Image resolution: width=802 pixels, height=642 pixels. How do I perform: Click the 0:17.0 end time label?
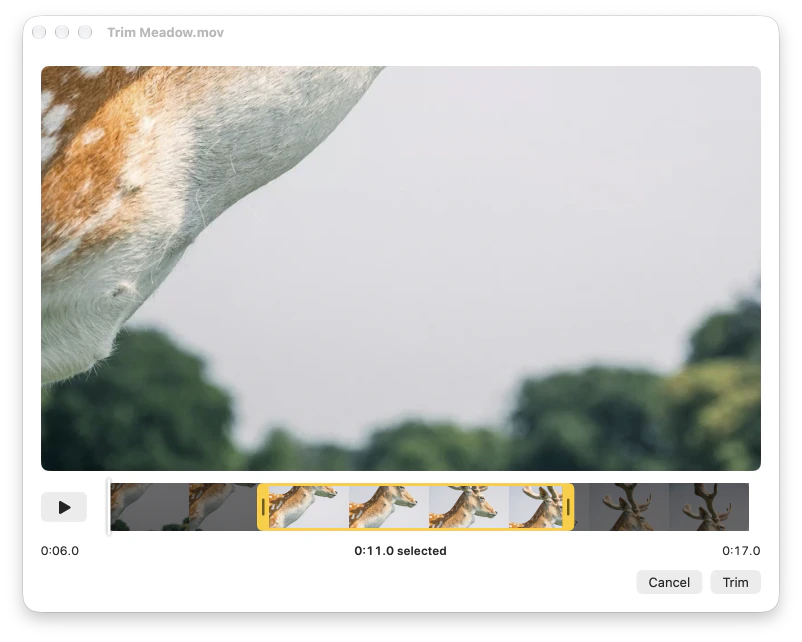click(x=741, y=550)
